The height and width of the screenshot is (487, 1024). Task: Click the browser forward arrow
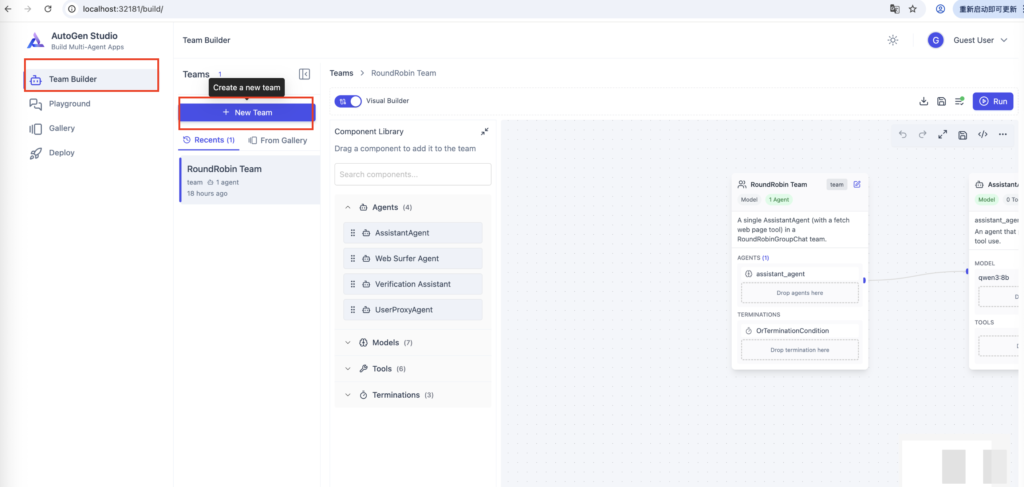27,9
